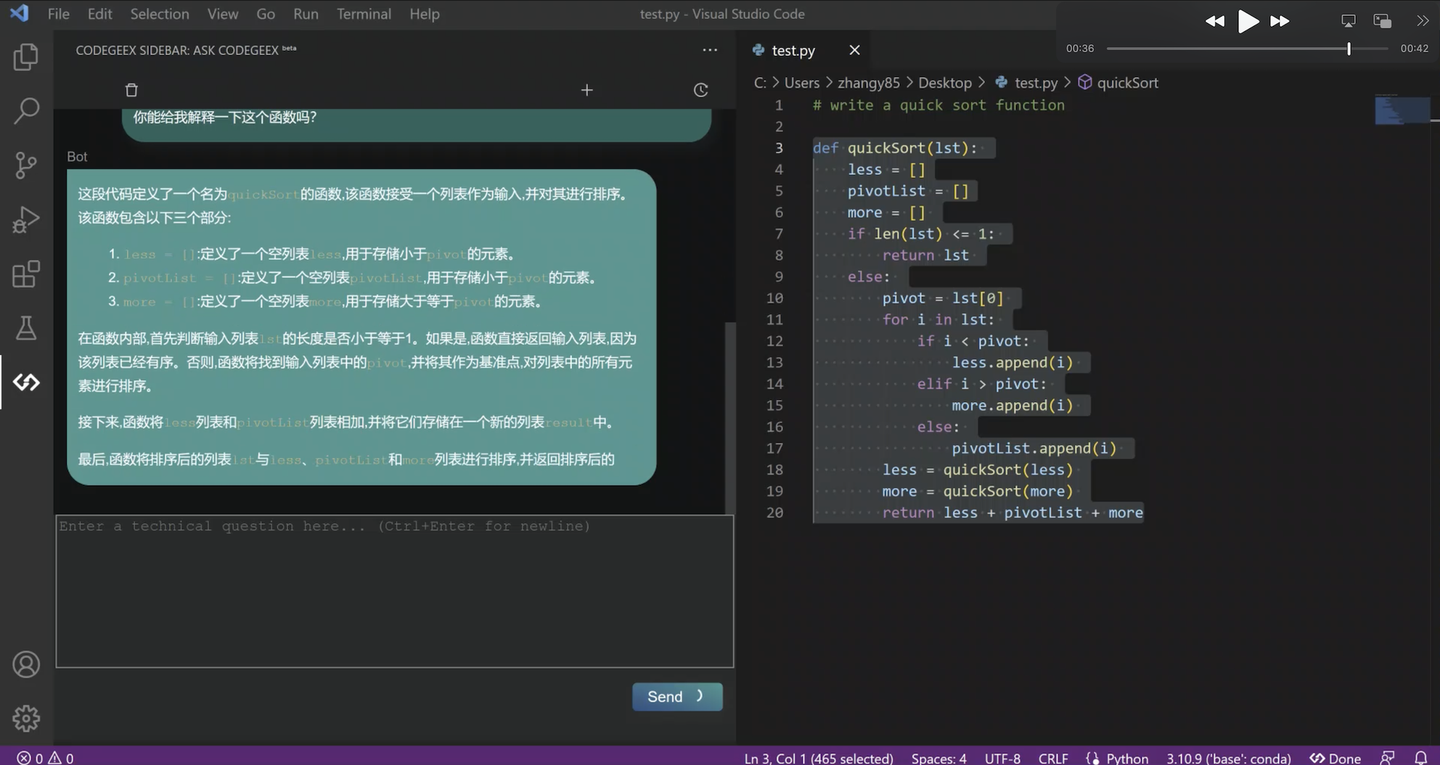Open the Run and Debug view
Viewport: 1440px width, 765px height.
pyautogui.click(x=26, y=219)
